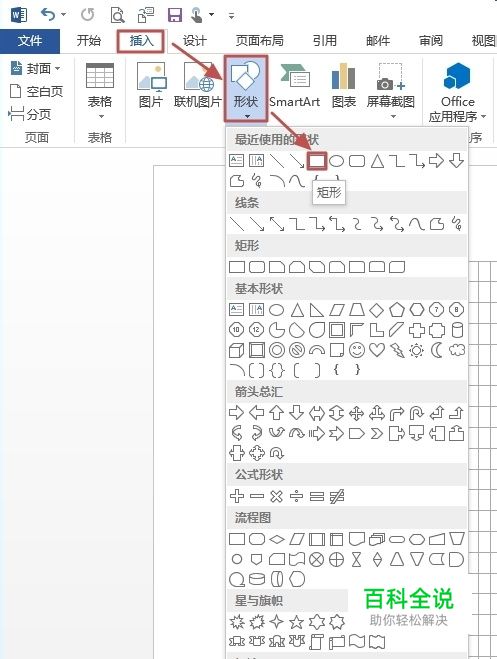Select the chevron arrow in 箭头总汇
This screenshot has height=659, width=497.
point(376,433)
